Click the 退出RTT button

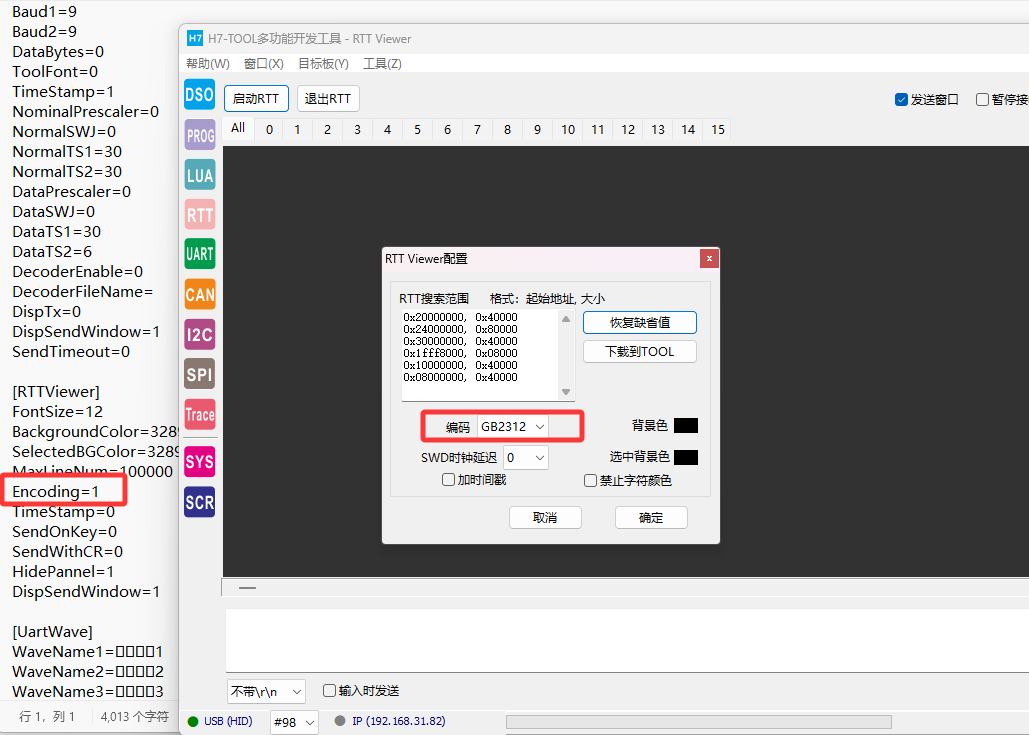coord(328,98)
